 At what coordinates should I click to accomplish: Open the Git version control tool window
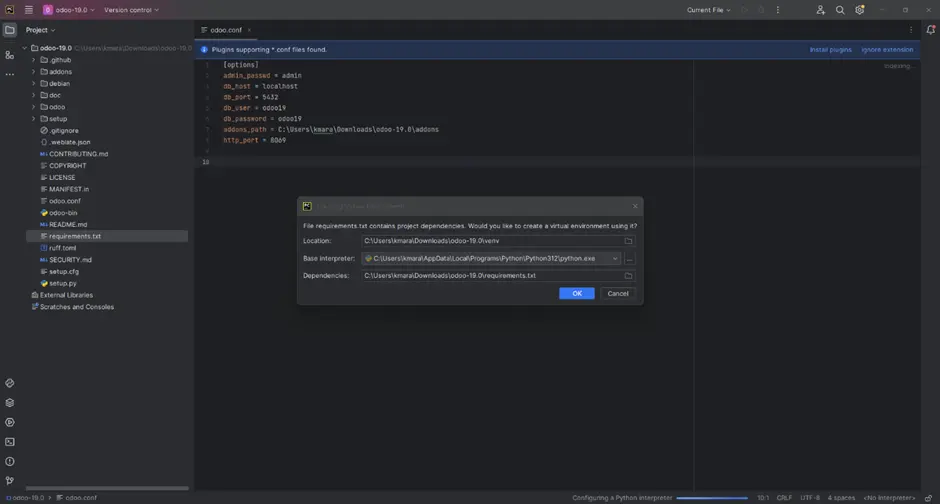[x=10, y=481]
